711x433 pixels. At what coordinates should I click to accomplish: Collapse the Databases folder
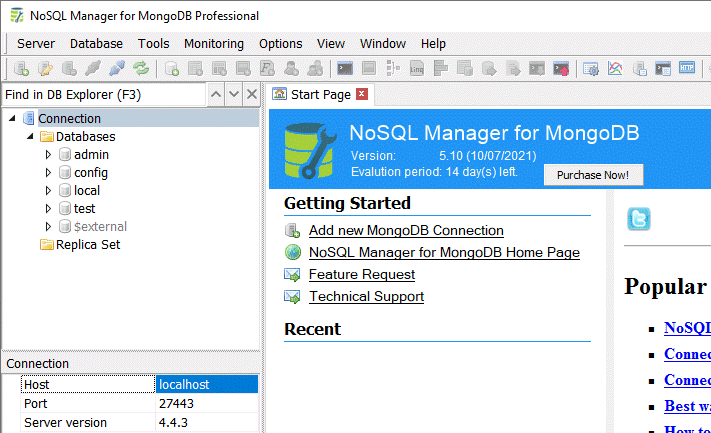(30, 137)
